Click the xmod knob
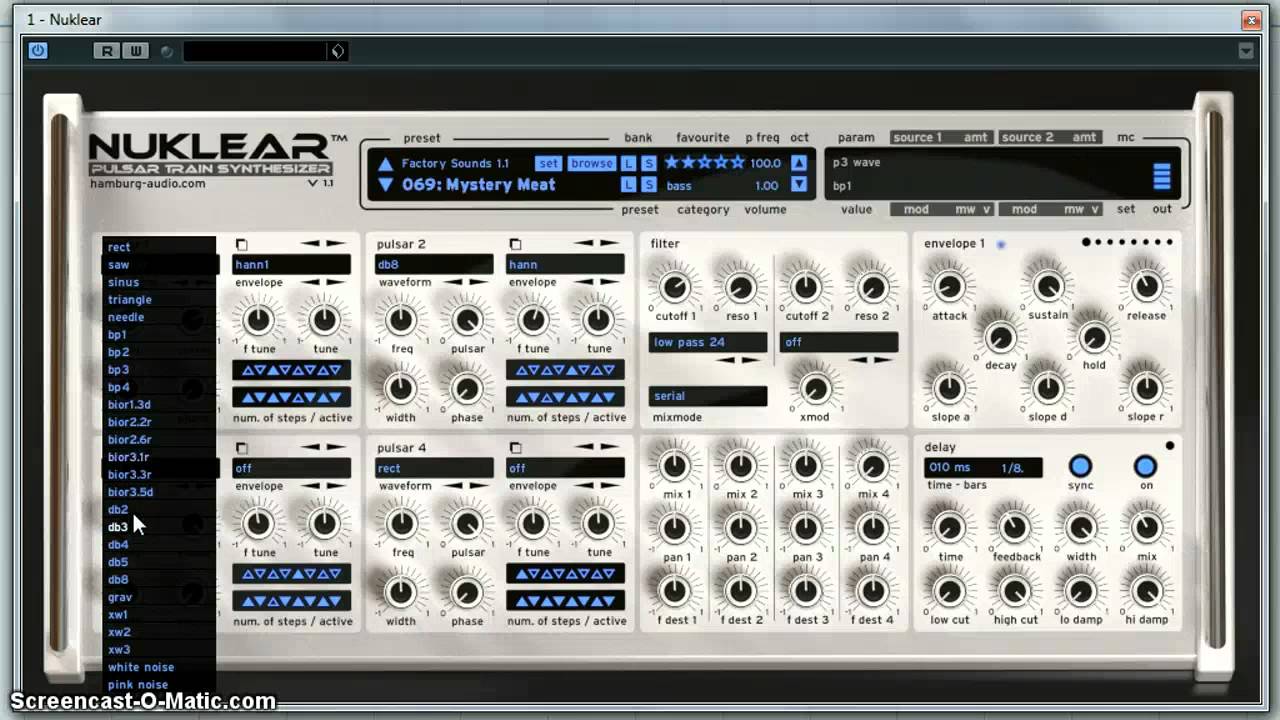This screenshot has height=720, width=1280. 815,389
